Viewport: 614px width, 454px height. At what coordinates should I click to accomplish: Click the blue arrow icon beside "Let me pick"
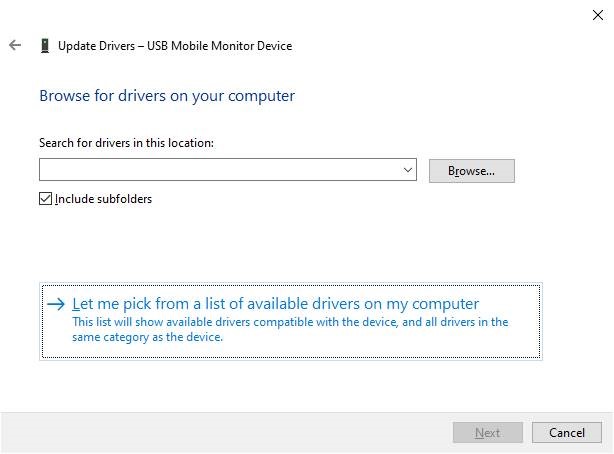(56, 304)
